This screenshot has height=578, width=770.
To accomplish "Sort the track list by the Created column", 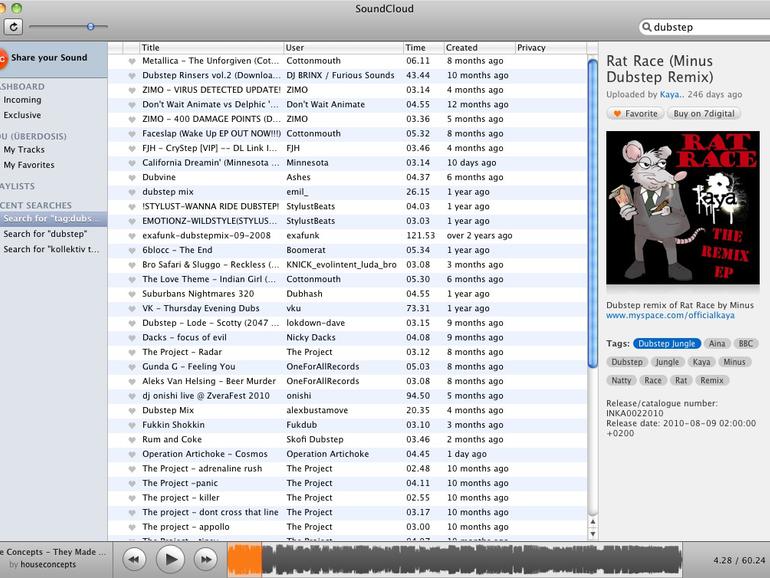I will point(479,48).
